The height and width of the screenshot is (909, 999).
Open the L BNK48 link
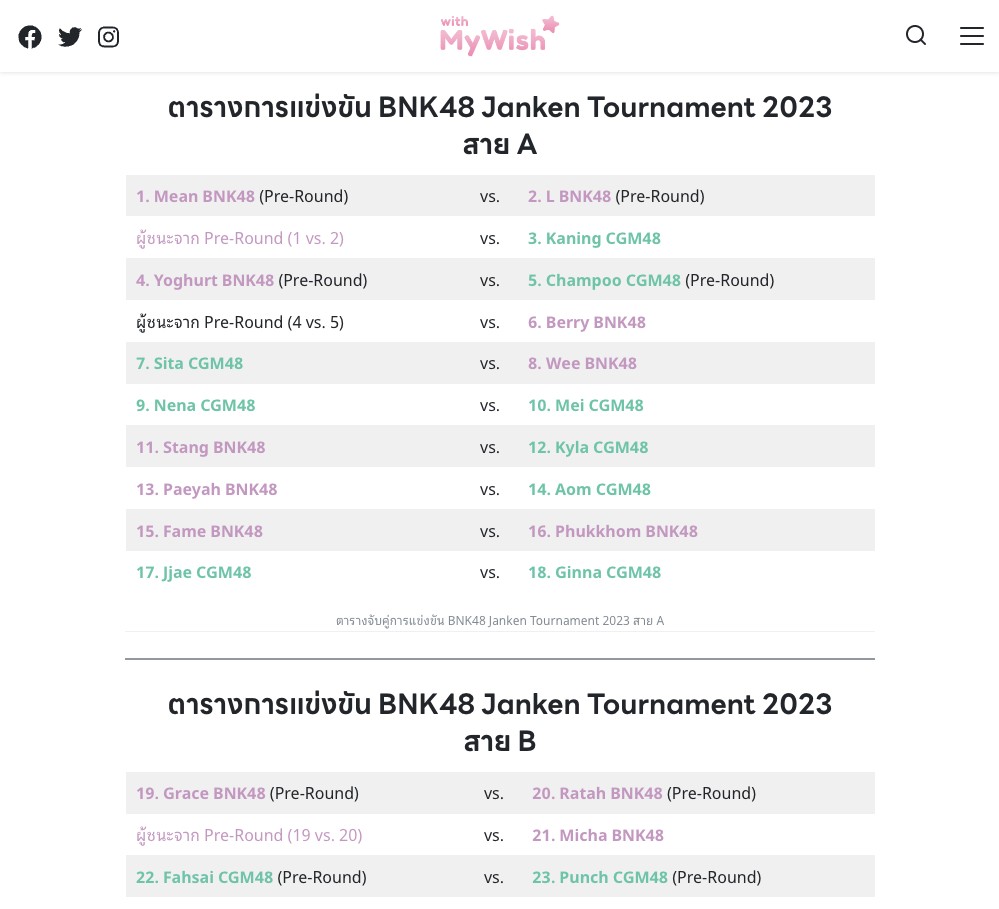569,196
